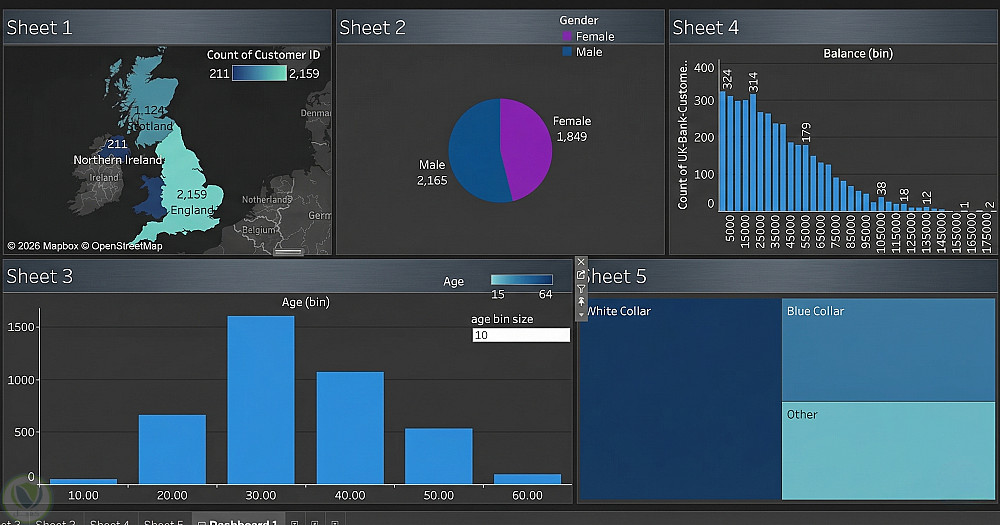Click the pin icon in Sheet 5 toolbar
Image resolution: width=1000 pixels, height=525 pixels.
pyautogui.click(x=580, y=301)
